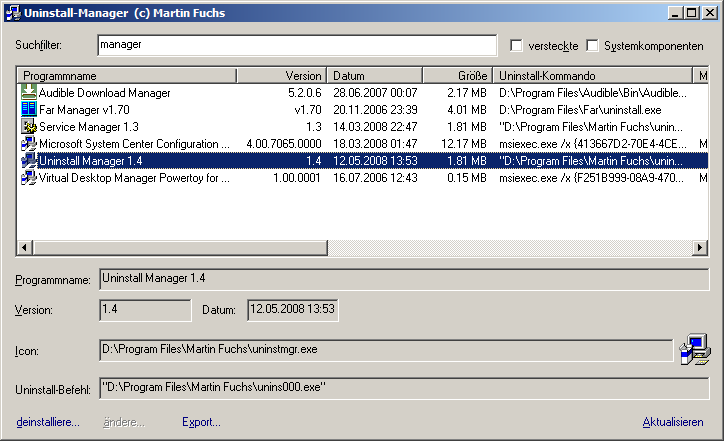Click command cell 'D:\Program Files\Audible\Bin\Audible...'
This screenshot has height=441, width=724.
pos(592,93)
